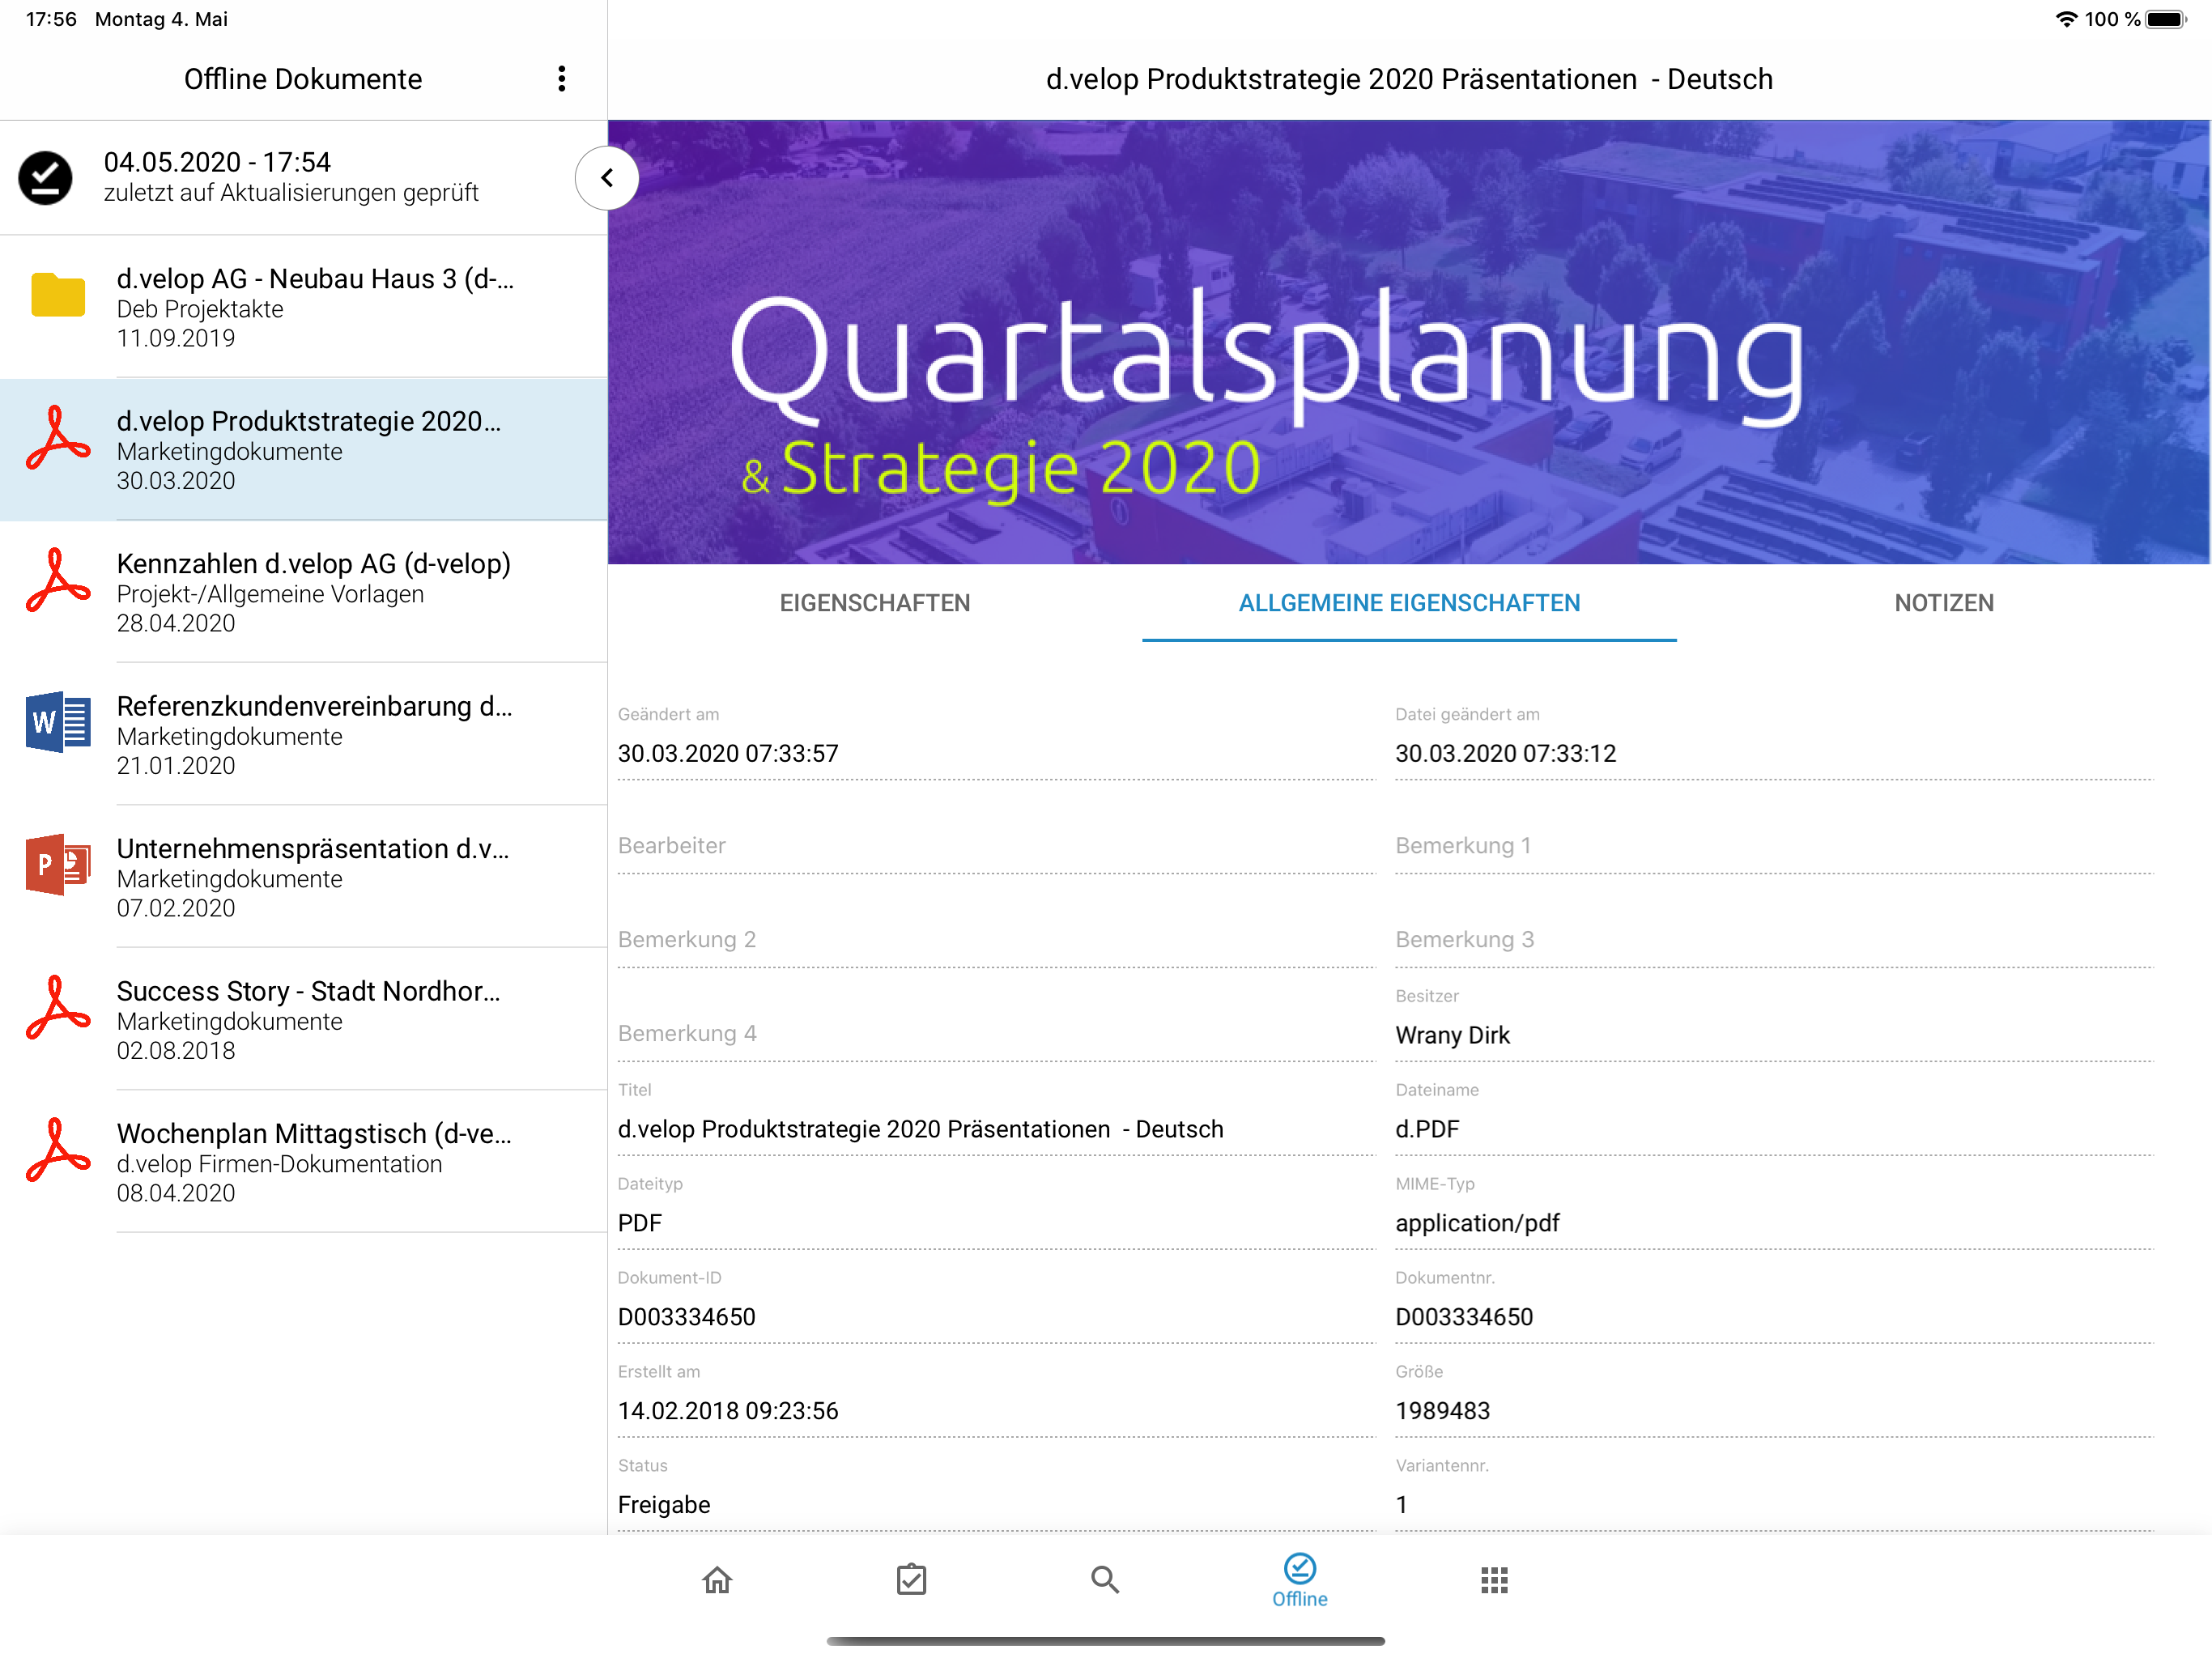Tap the Bearbeiter field

[996, 846]
